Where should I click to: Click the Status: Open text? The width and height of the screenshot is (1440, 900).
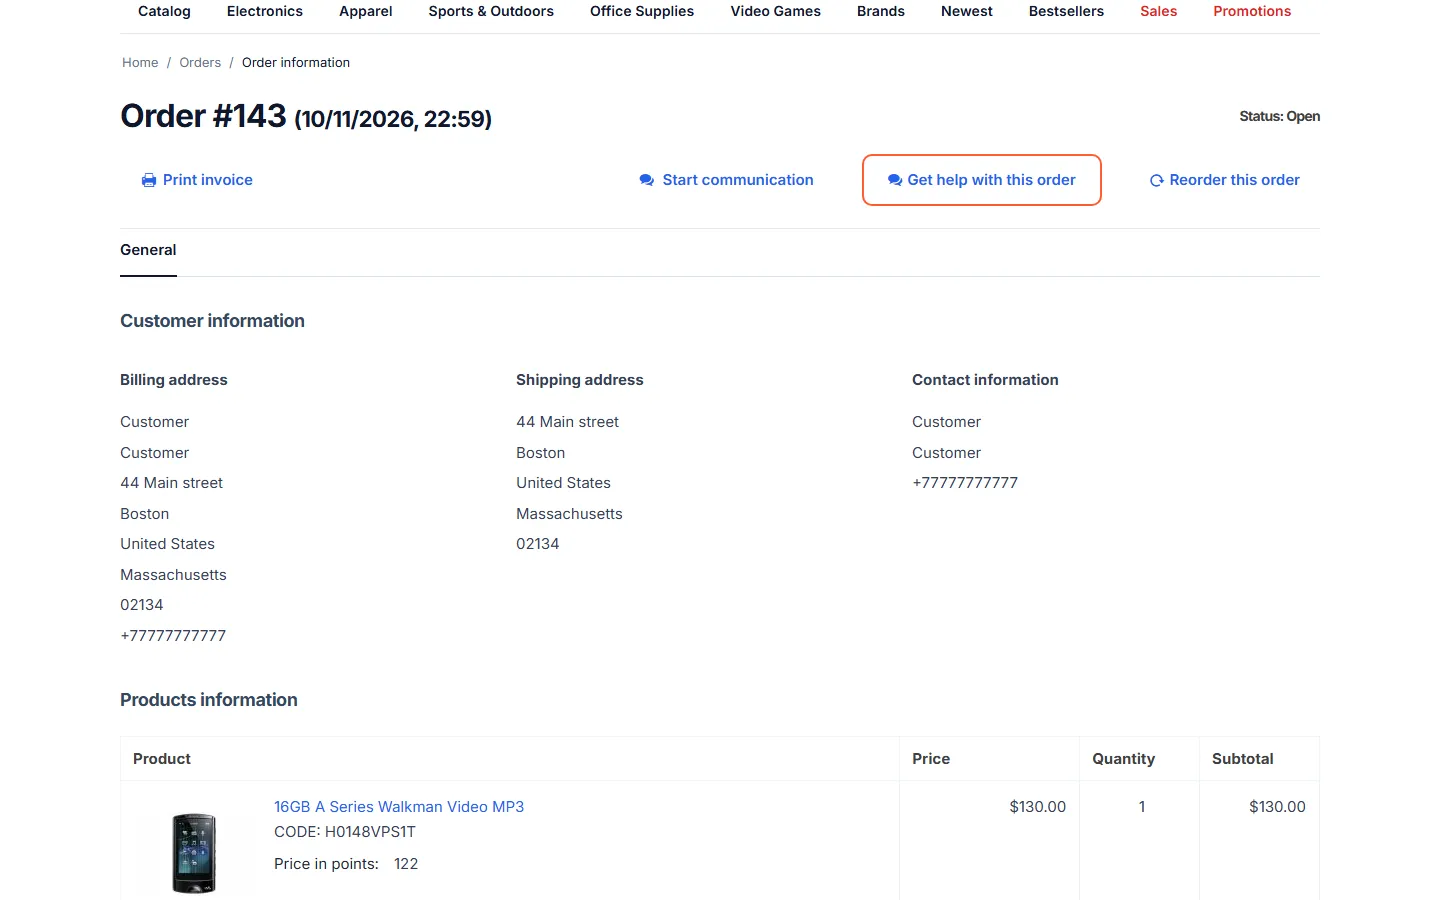coord(1280,116)
